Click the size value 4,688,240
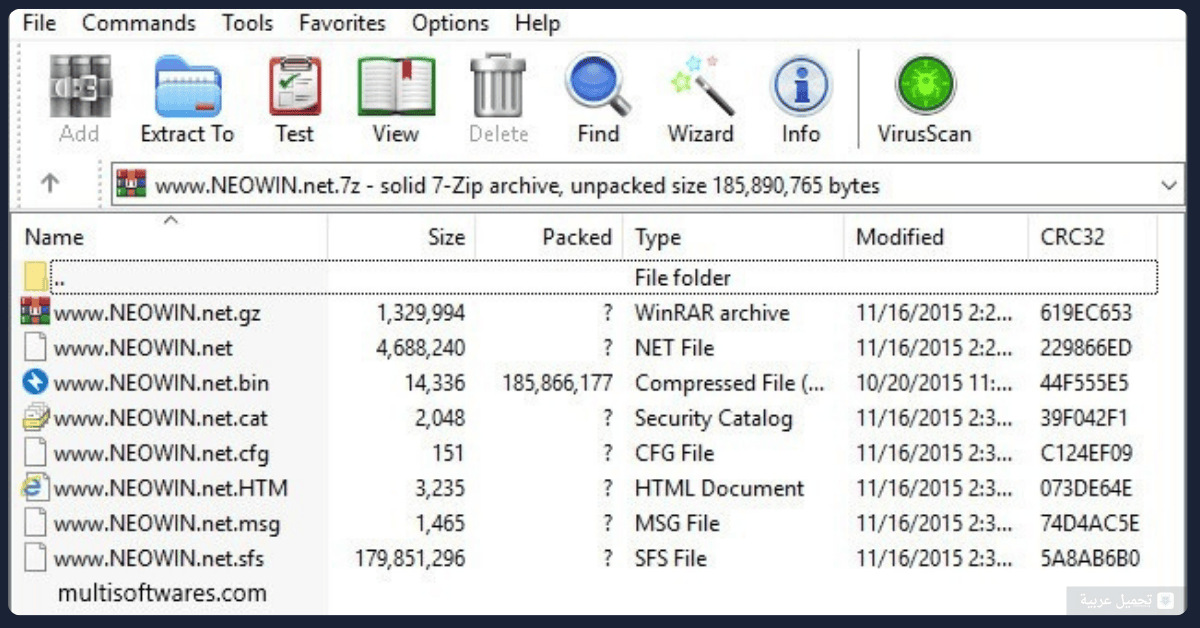Viewport: 1200px width, 628px height. pos(421,348)
